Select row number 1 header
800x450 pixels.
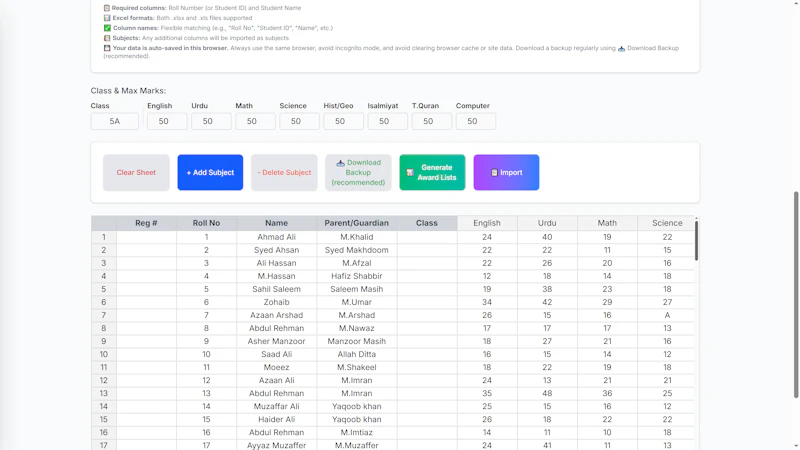coord(104,237)
